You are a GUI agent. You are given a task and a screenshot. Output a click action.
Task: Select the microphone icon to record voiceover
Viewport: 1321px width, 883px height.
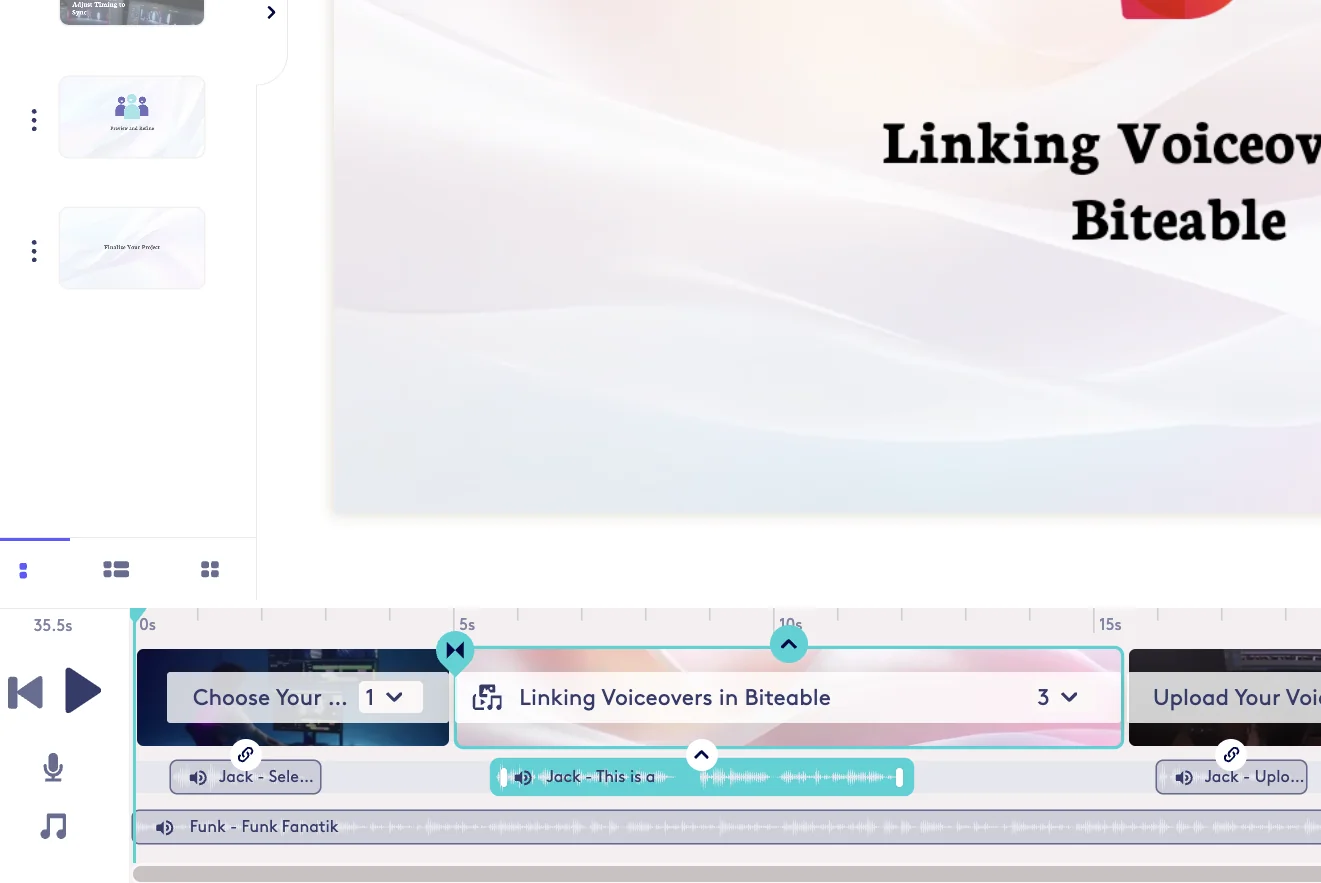pos(53,767)
